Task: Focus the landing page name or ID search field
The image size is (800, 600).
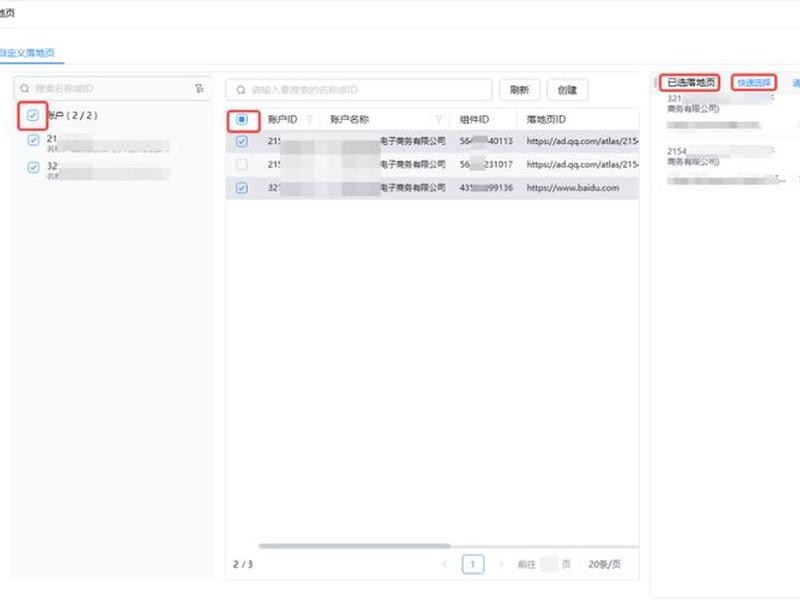Action: (359, 90)
